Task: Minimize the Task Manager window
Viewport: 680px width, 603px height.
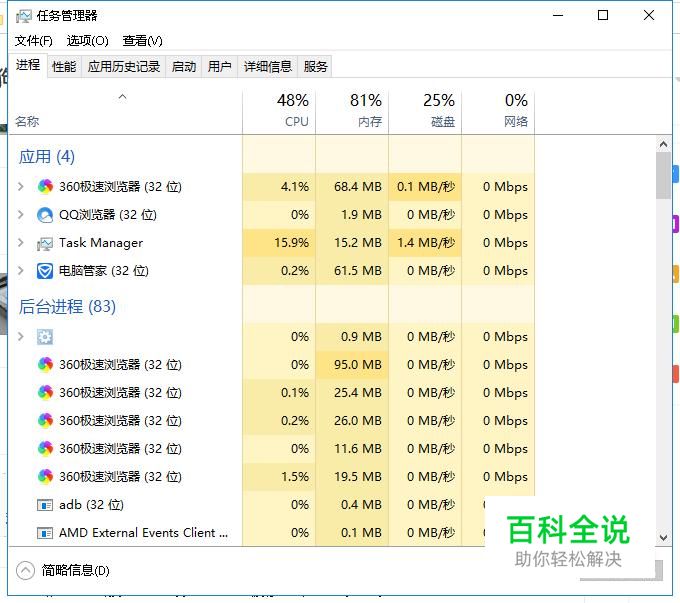Action: tap(558, 16)
